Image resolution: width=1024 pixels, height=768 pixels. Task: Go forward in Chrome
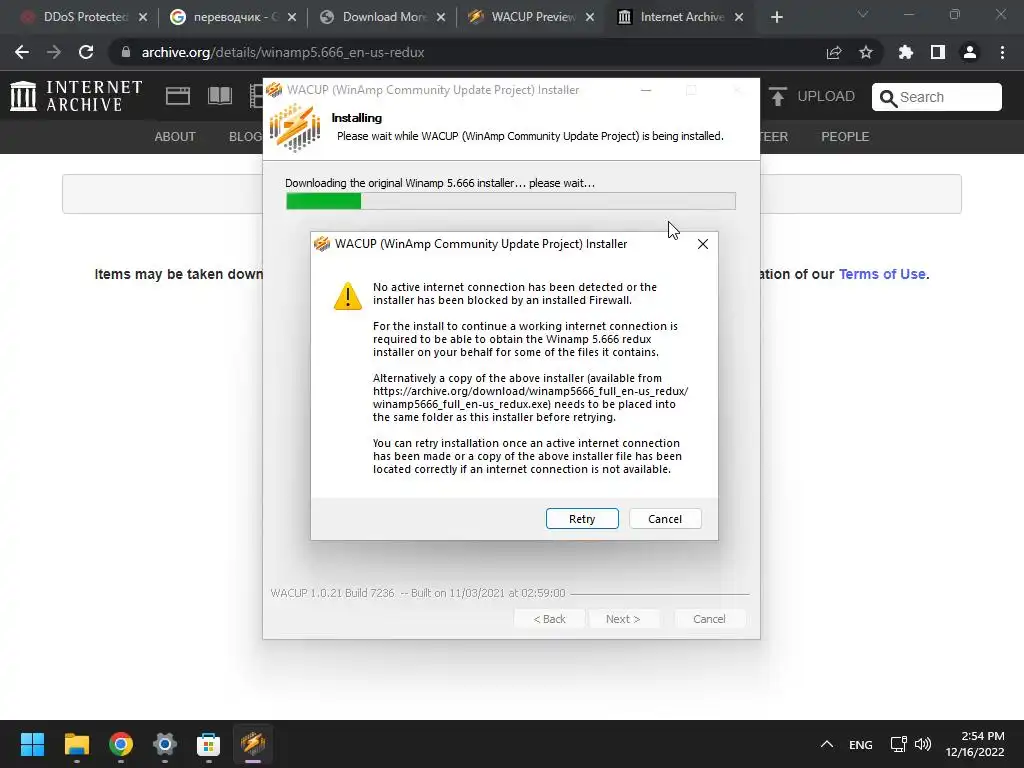pos(54,52)
